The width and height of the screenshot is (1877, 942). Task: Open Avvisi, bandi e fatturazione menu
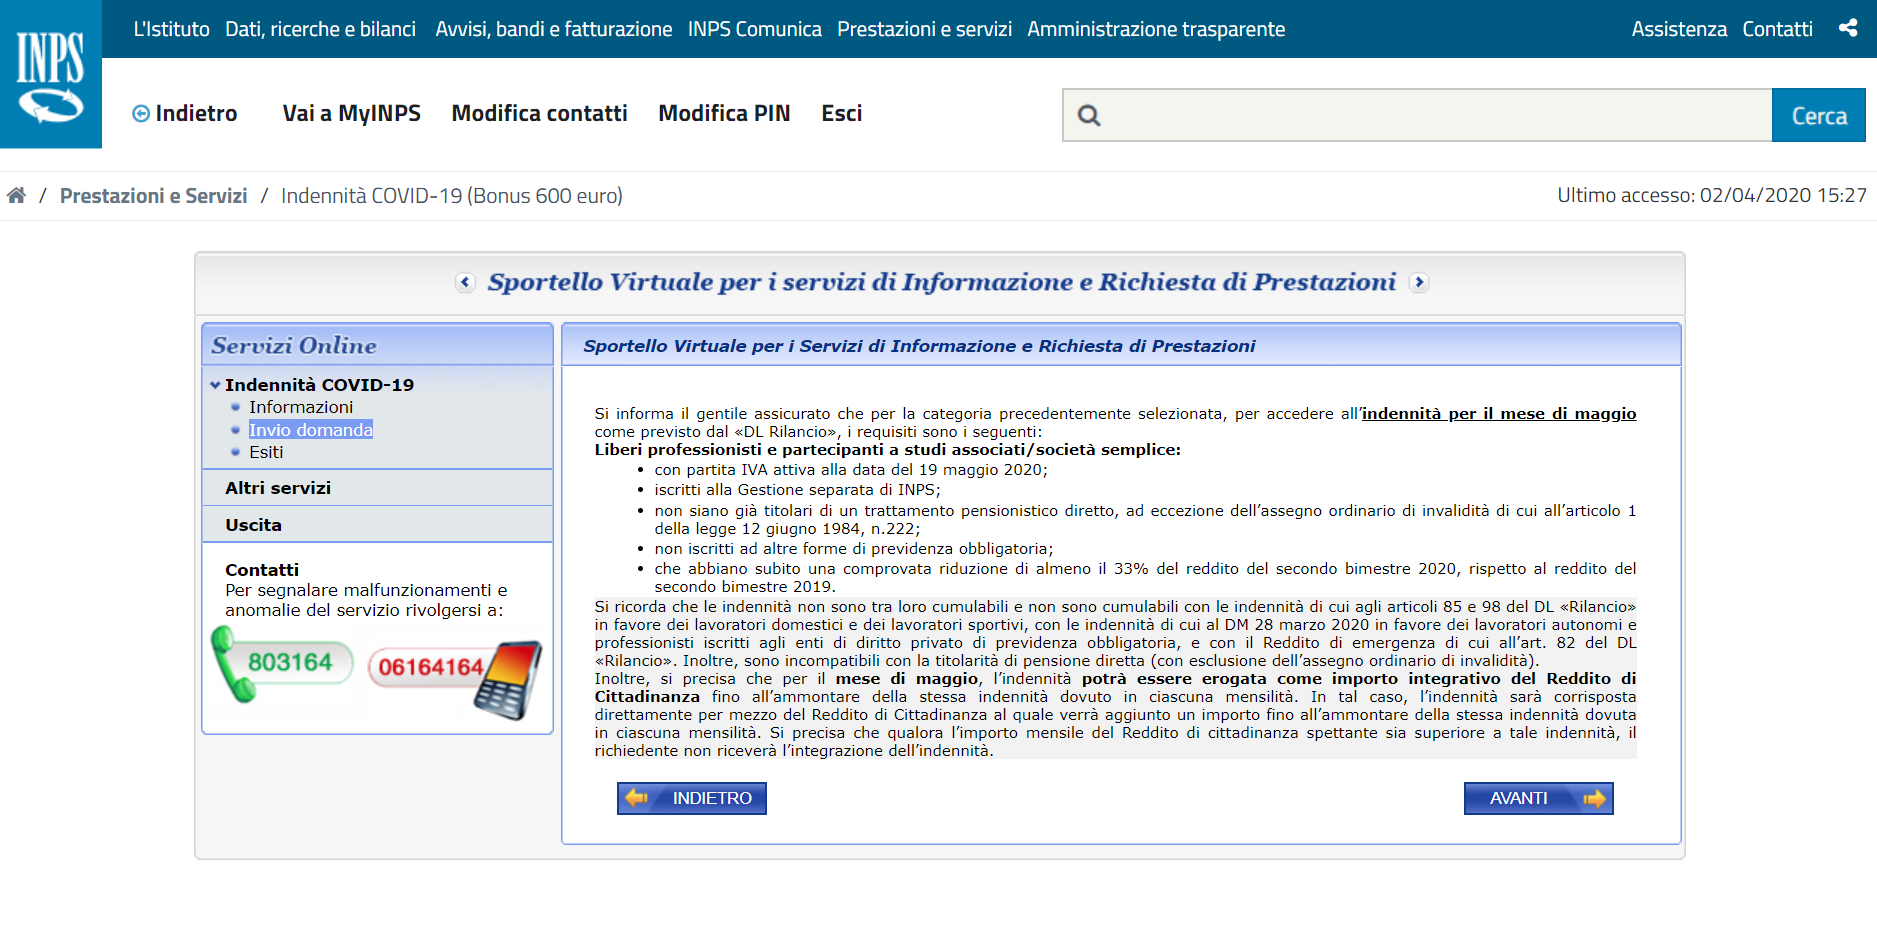(x=554, y=29)
